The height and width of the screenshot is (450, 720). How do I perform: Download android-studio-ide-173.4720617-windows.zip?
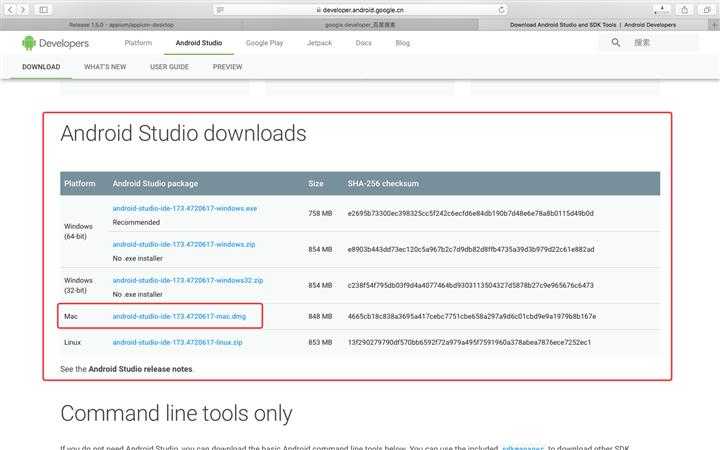tap(184, 244)
